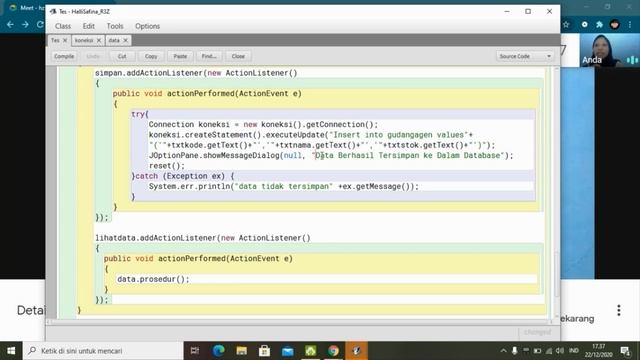Click the battery tray icon
Viewport: 640px width, 360px height.
(537, 351)
